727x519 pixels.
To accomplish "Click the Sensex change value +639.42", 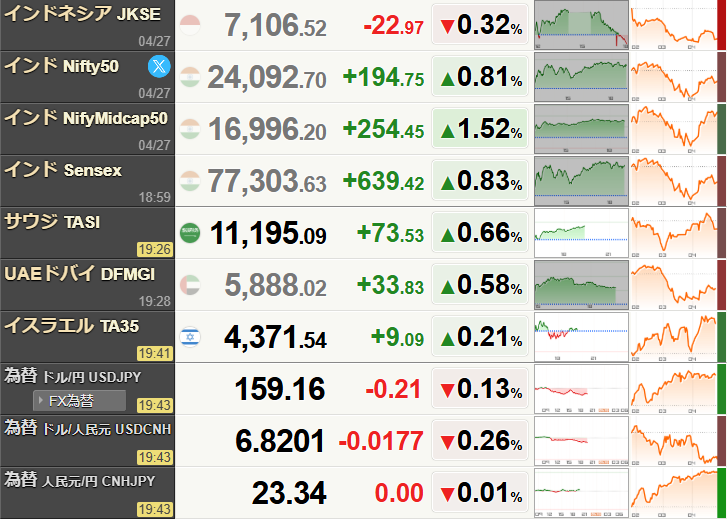I will (x=383, y=181).
